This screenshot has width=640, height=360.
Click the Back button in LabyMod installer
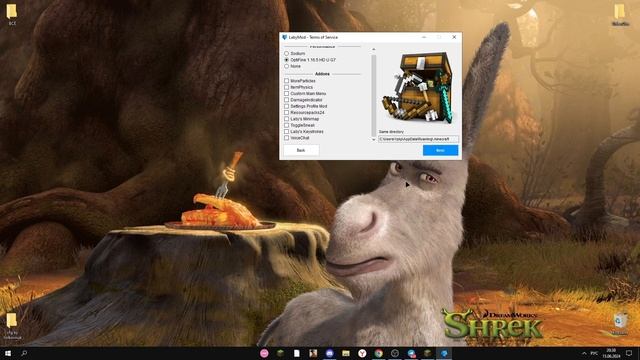301,150
